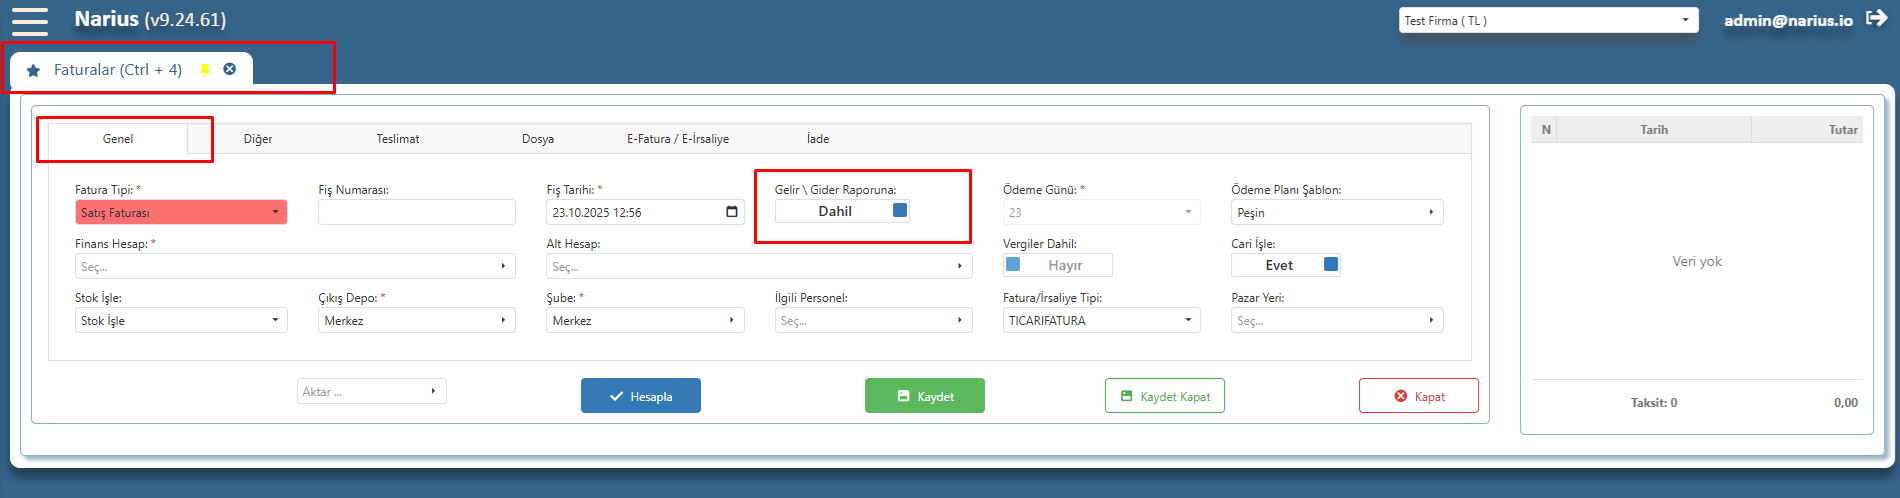1900x498 pixels.
Task: Open the hamburger main menu
Action: [29, 21]
